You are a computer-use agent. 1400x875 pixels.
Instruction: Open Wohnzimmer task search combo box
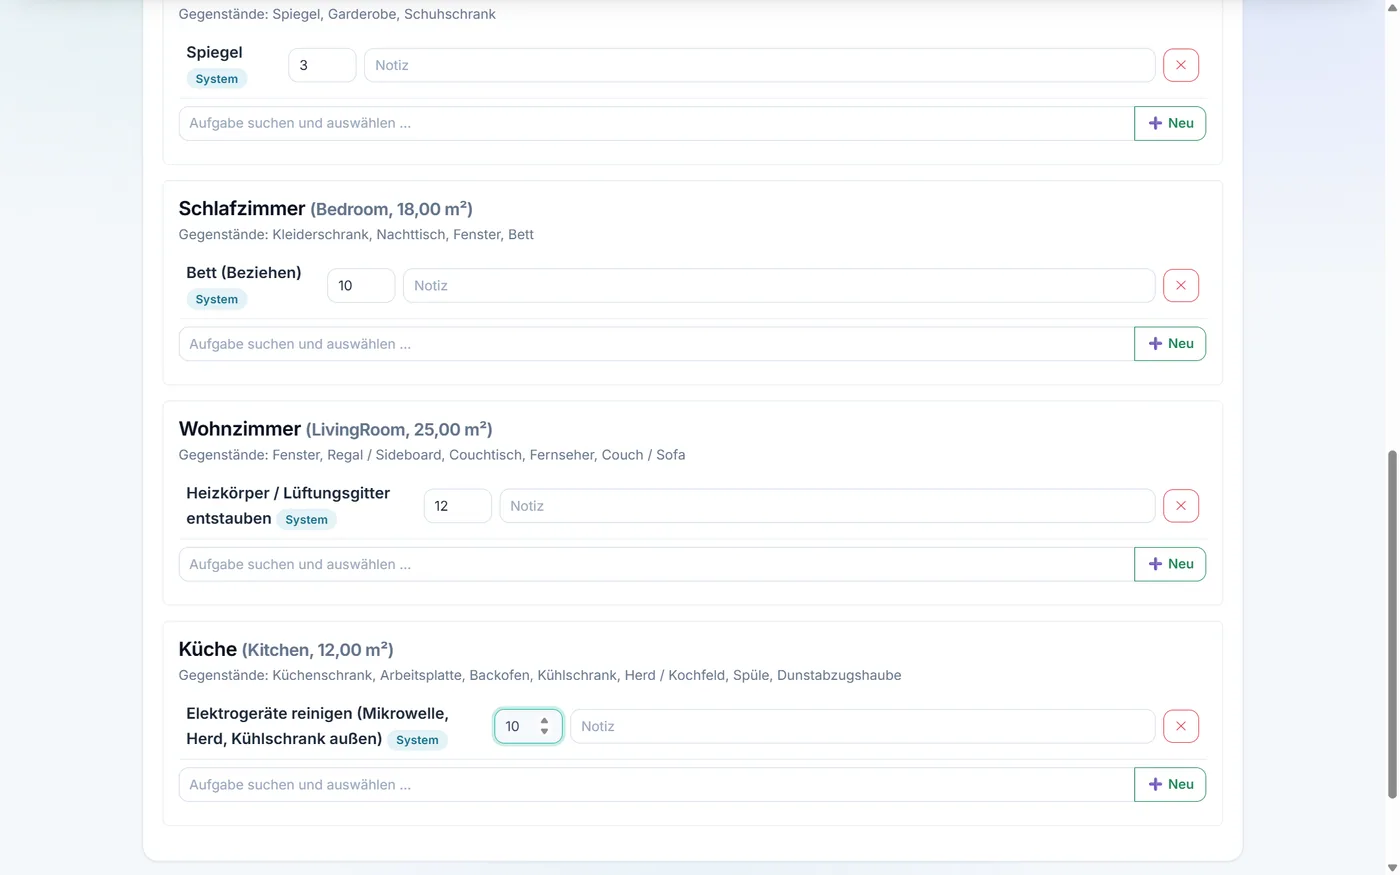point(656,564)
